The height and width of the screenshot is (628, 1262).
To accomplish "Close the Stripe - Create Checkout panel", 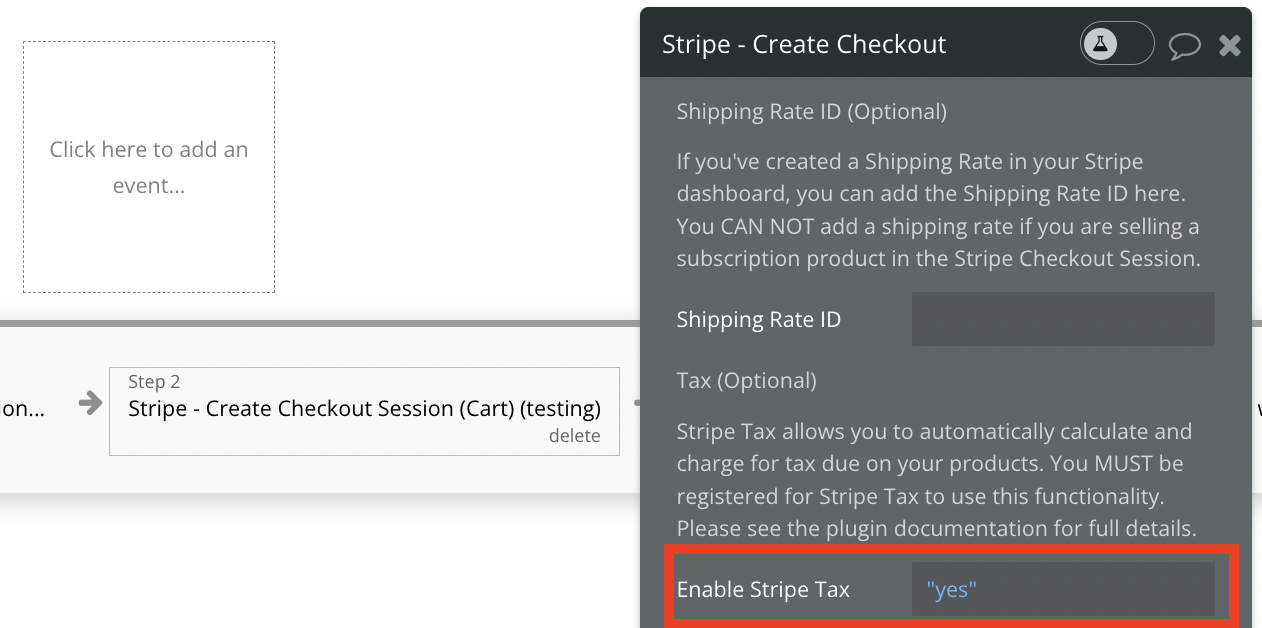I will pyautogui.click(x=1230, y=45).
